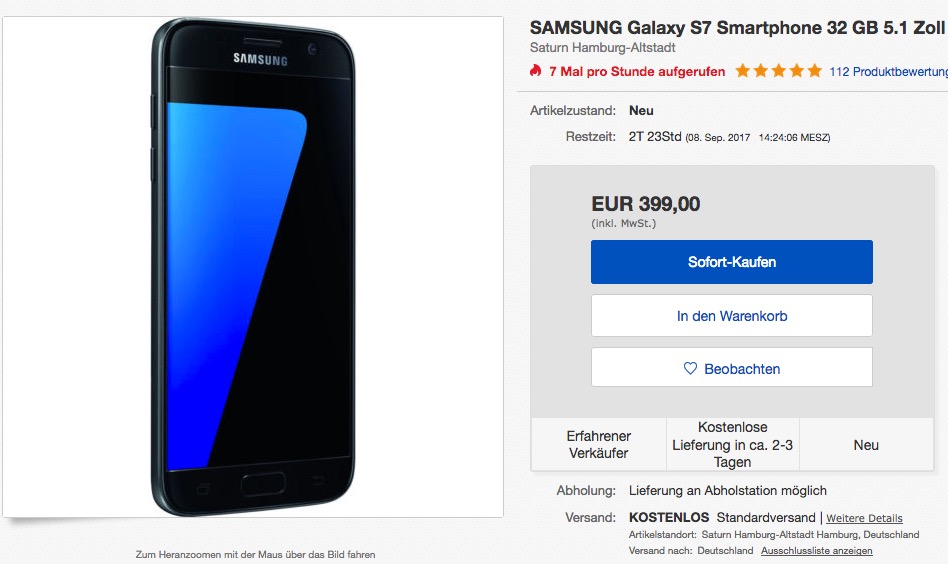Click the Saturn Hamburg-Altstadt seller name
Screen dimensions: 948x564
click(x=602, y=47)
